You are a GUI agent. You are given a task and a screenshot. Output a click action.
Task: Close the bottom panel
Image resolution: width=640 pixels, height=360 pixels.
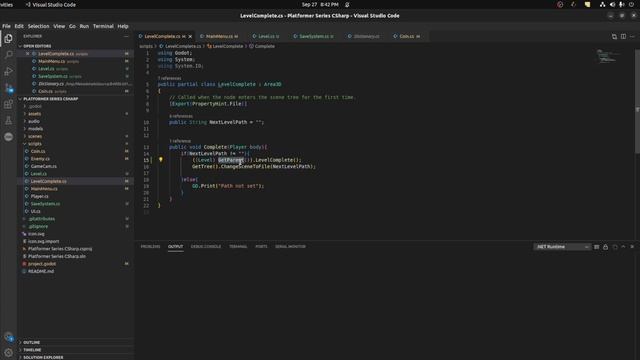(632, 247)
